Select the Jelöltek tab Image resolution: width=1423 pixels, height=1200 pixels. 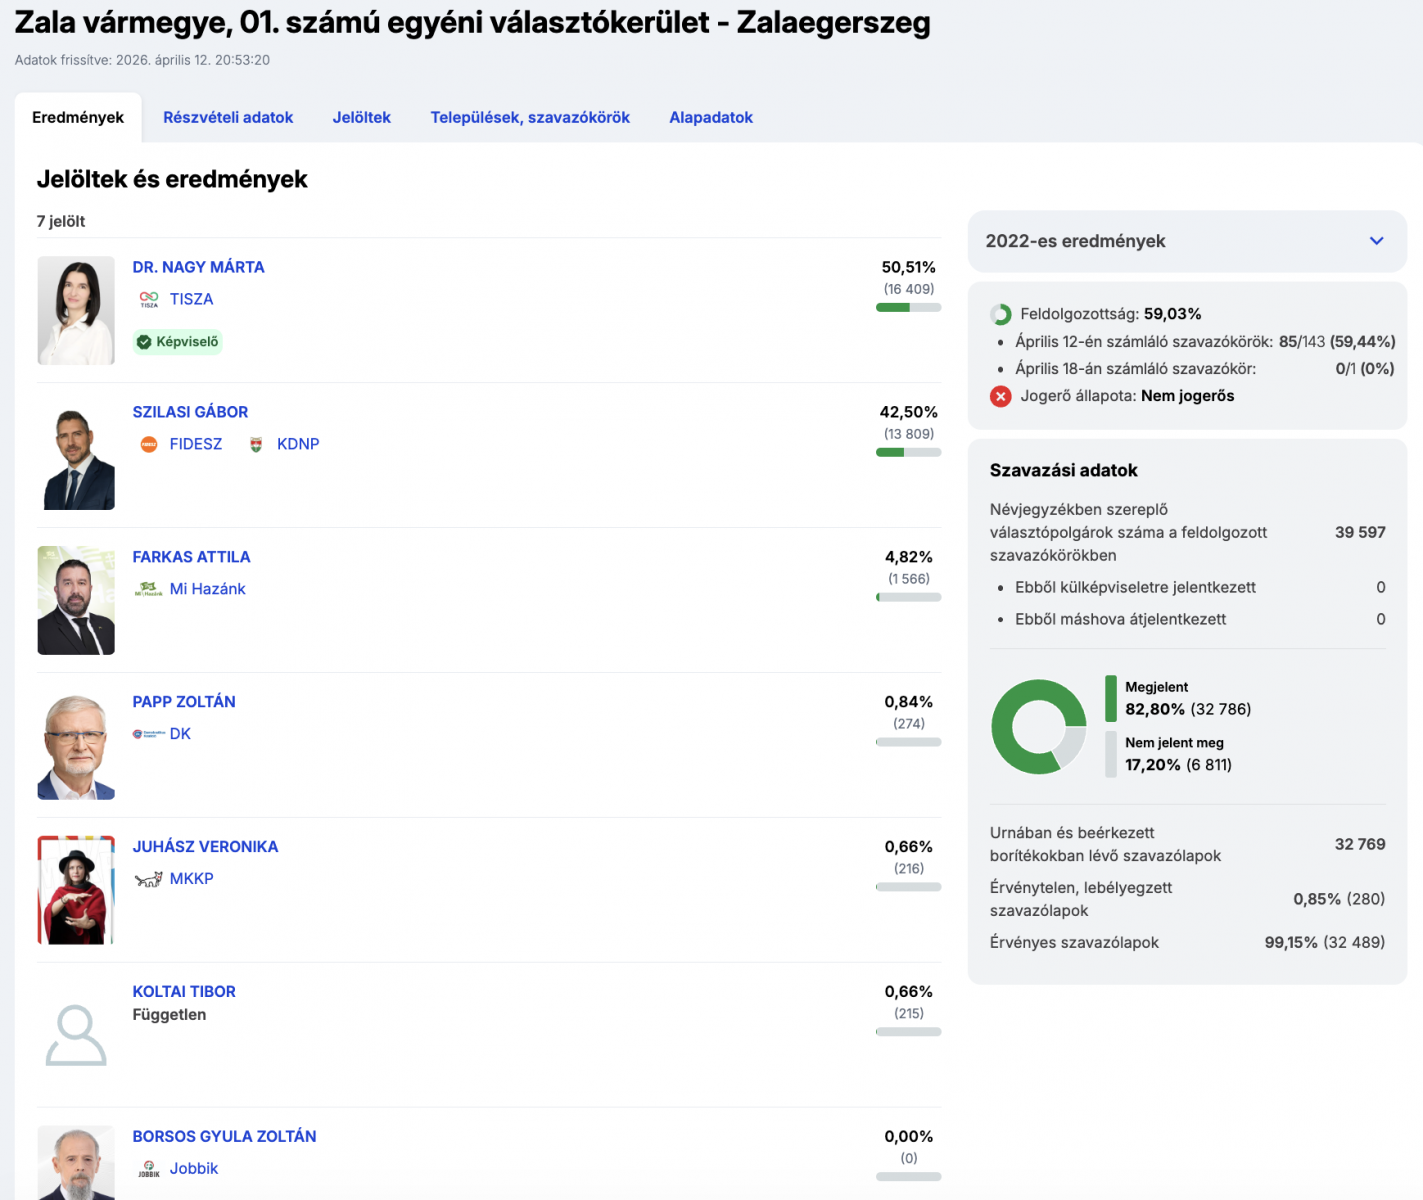click(362, 117)
